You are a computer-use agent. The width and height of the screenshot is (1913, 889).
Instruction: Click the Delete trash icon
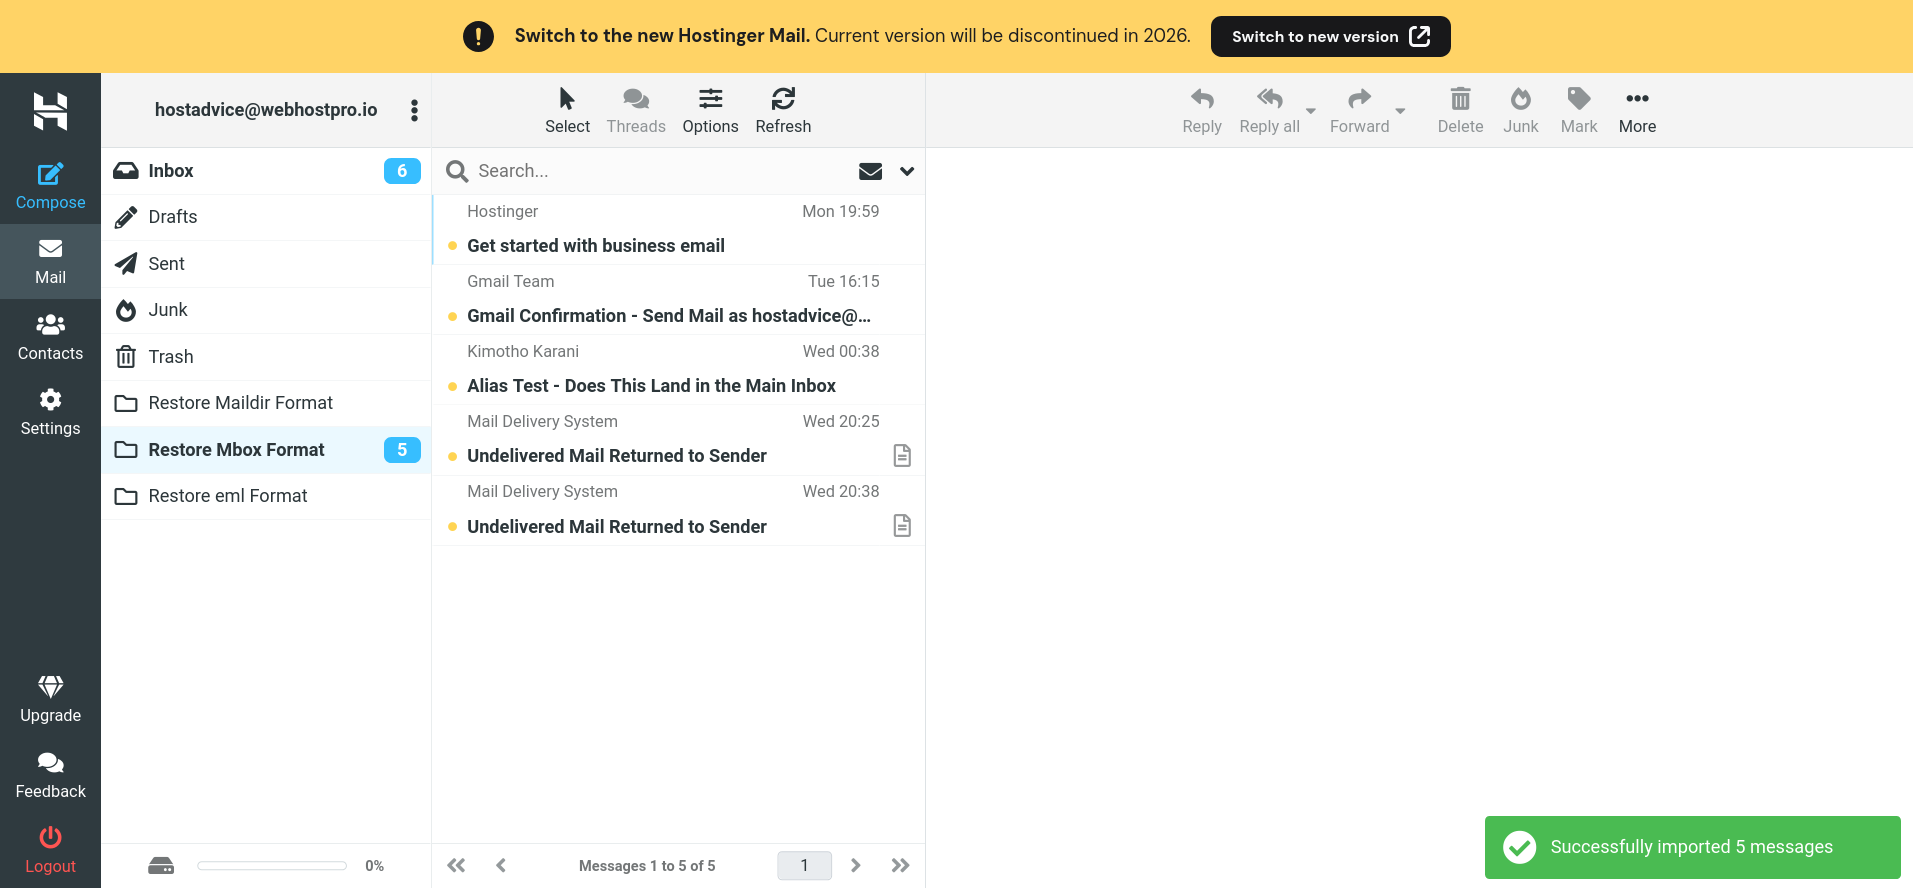pyautogui.click(x=1460, y=99)
